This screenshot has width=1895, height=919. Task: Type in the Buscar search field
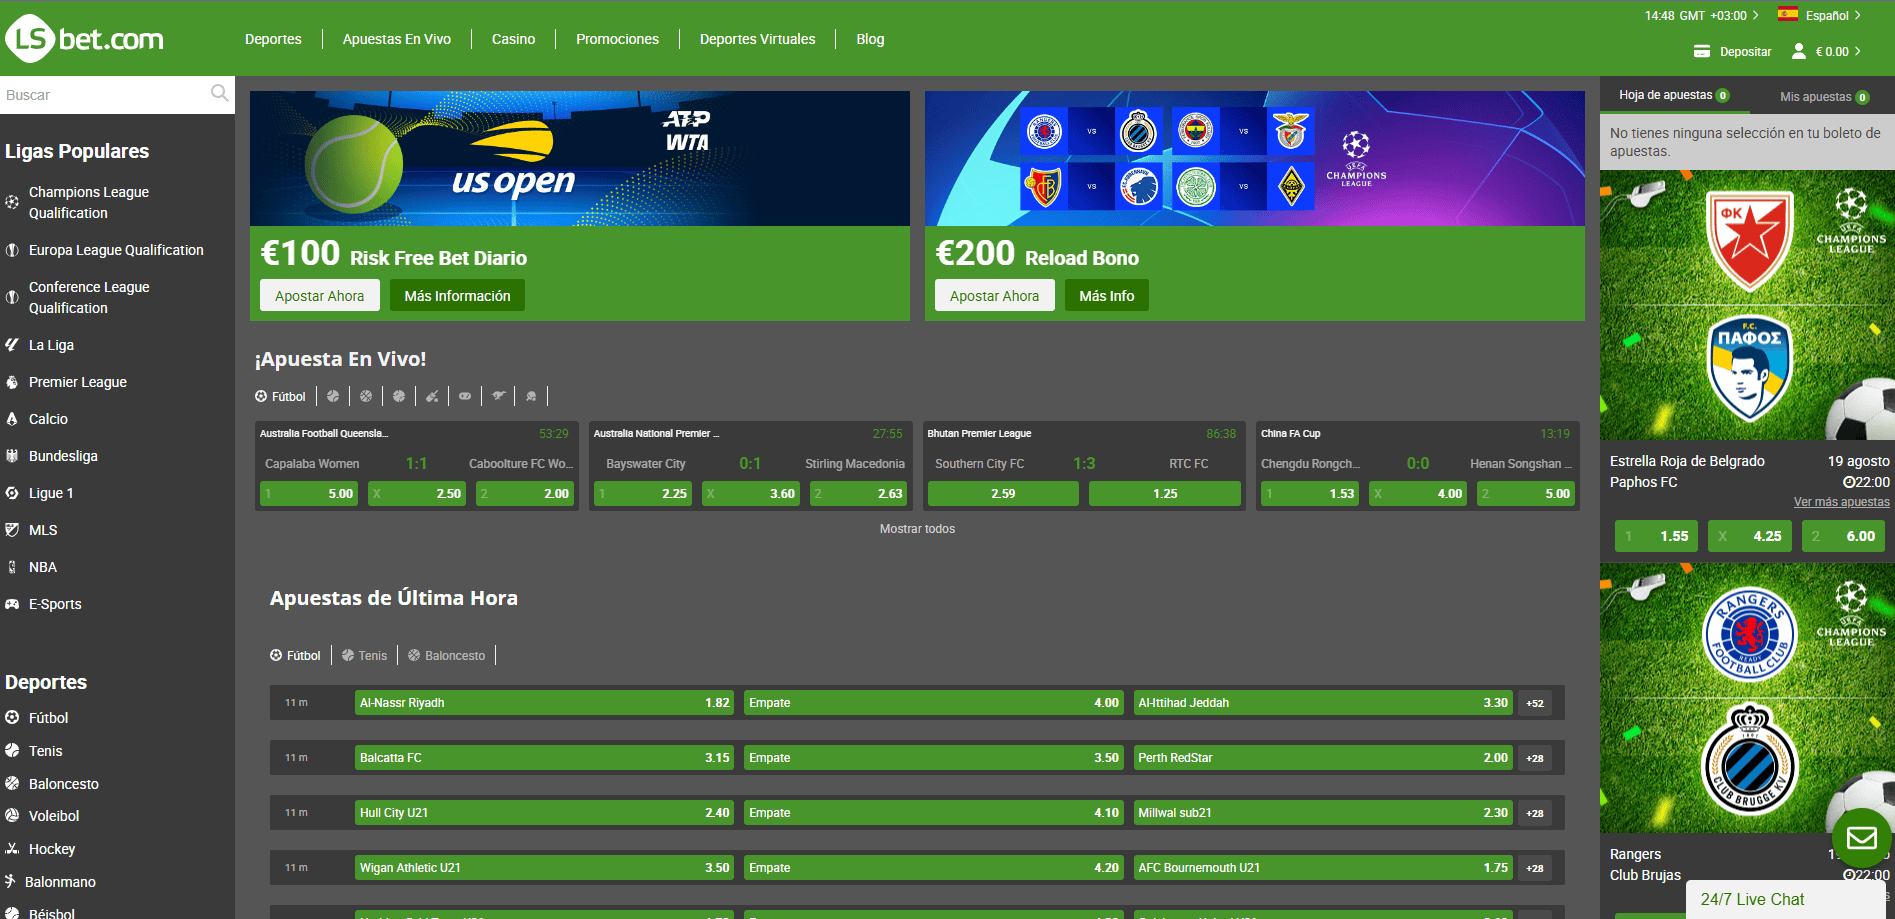(x=100, y=94)
